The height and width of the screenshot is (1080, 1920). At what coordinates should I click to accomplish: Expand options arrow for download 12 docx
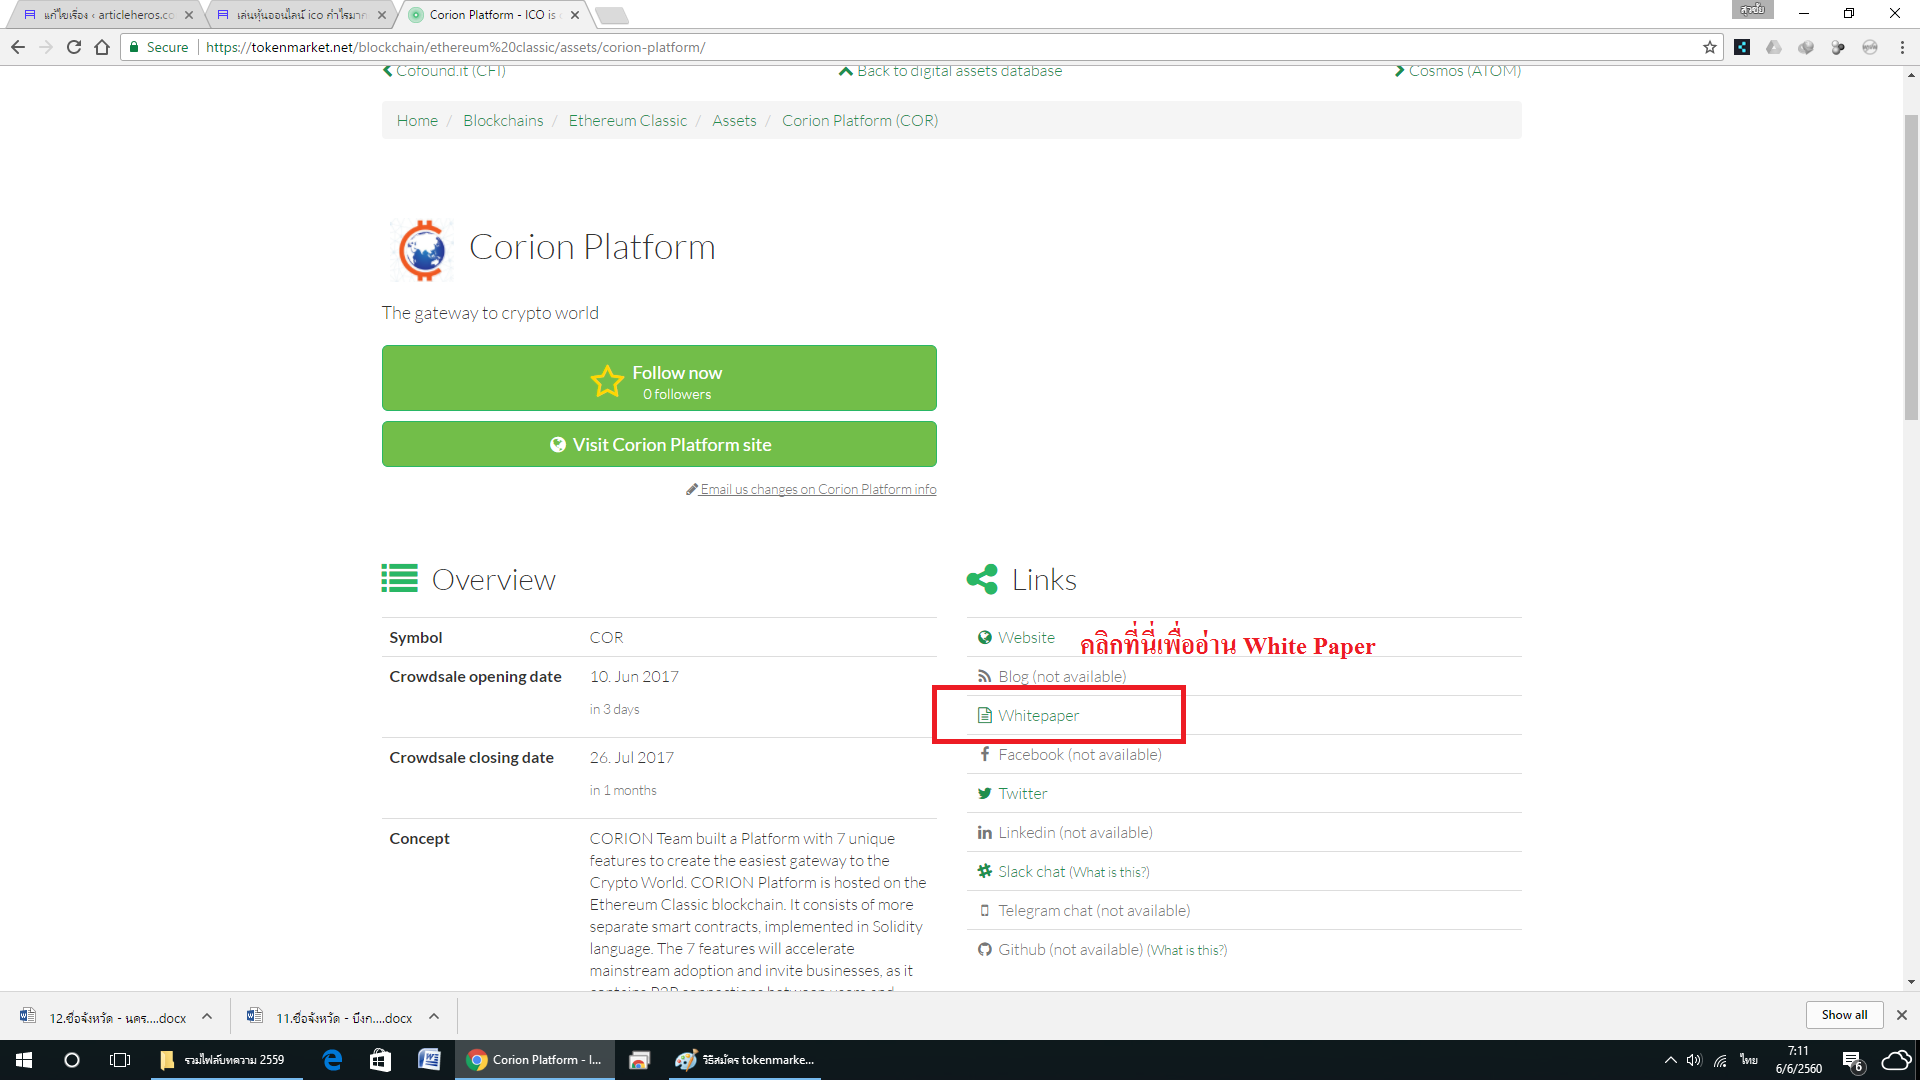(x=207, y=1016)
